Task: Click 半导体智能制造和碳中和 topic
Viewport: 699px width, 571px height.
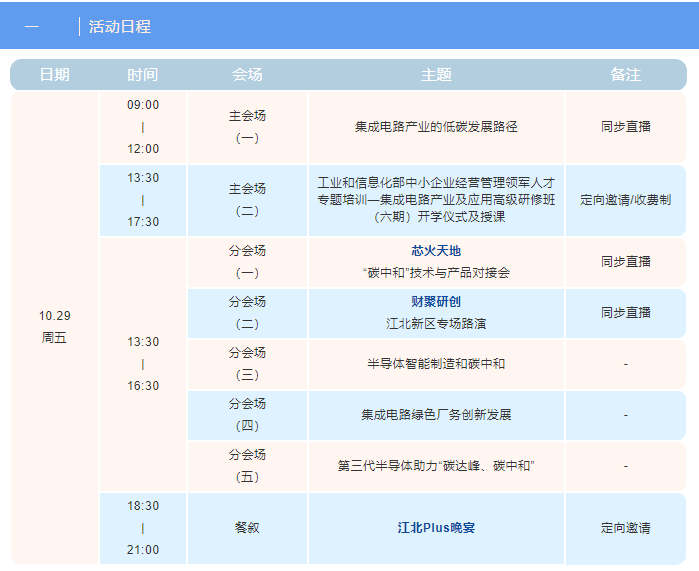Action: (x=436, y=364)
